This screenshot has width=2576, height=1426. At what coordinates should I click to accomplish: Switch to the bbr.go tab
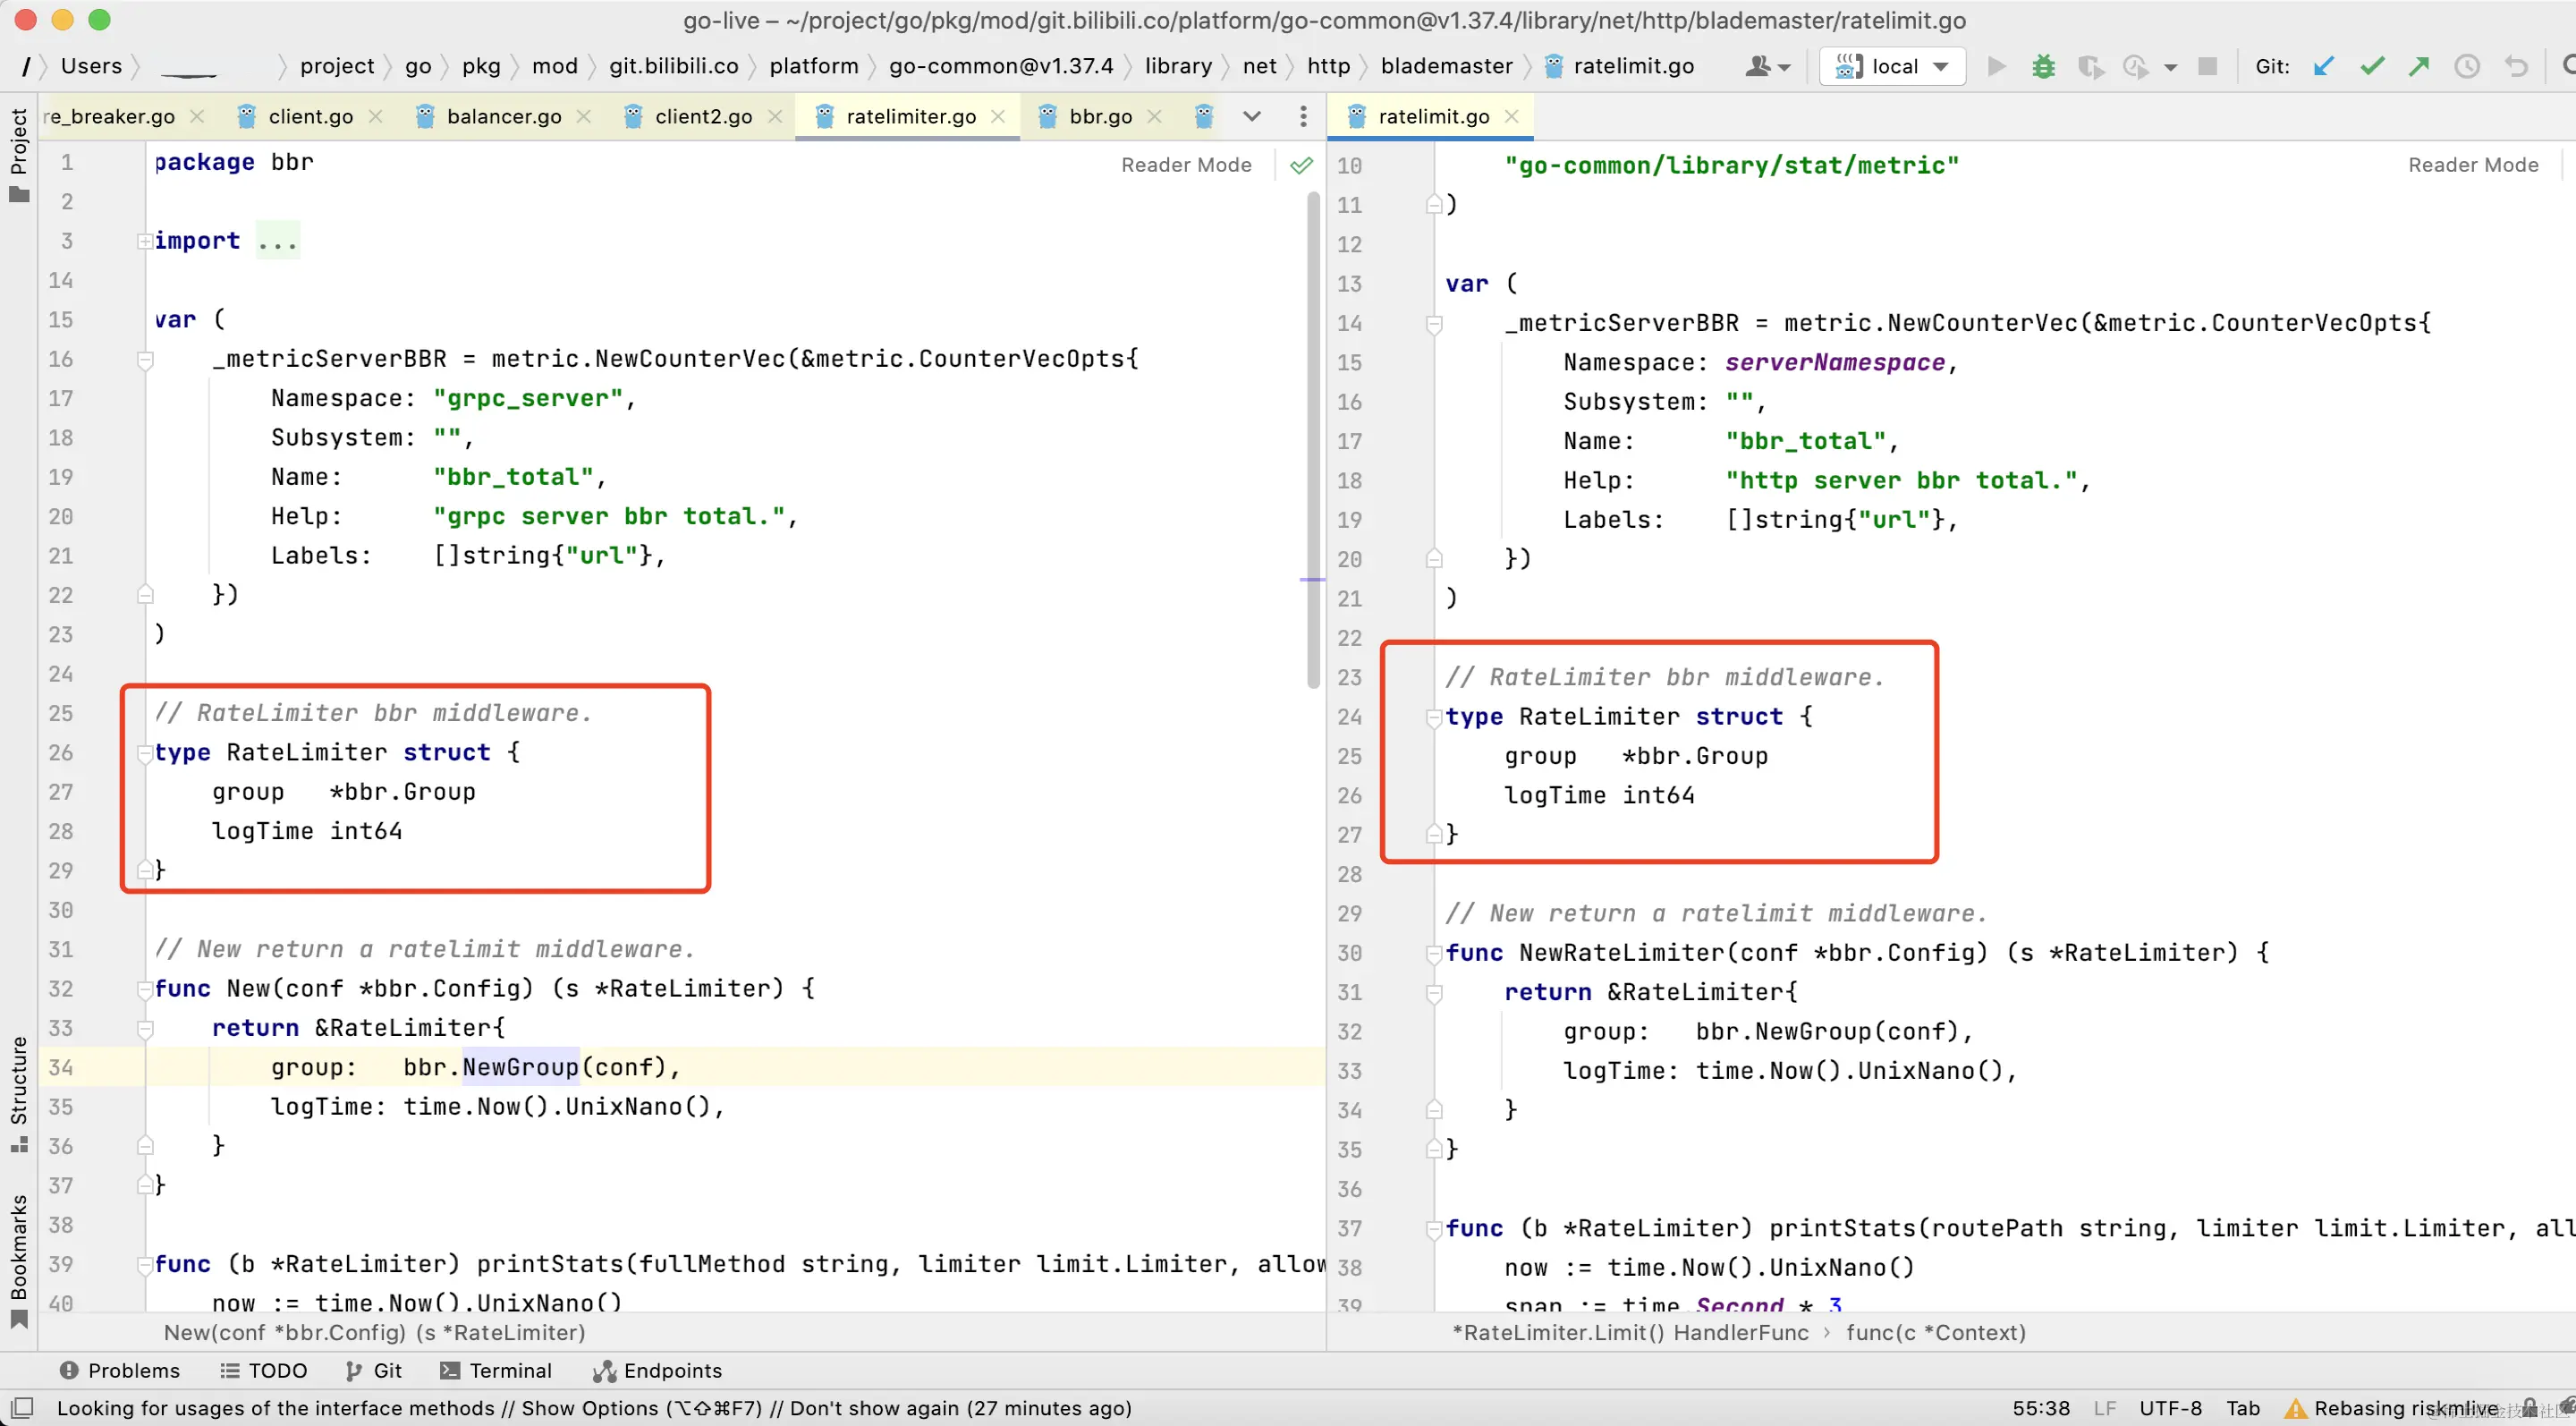coord(1099,116)
